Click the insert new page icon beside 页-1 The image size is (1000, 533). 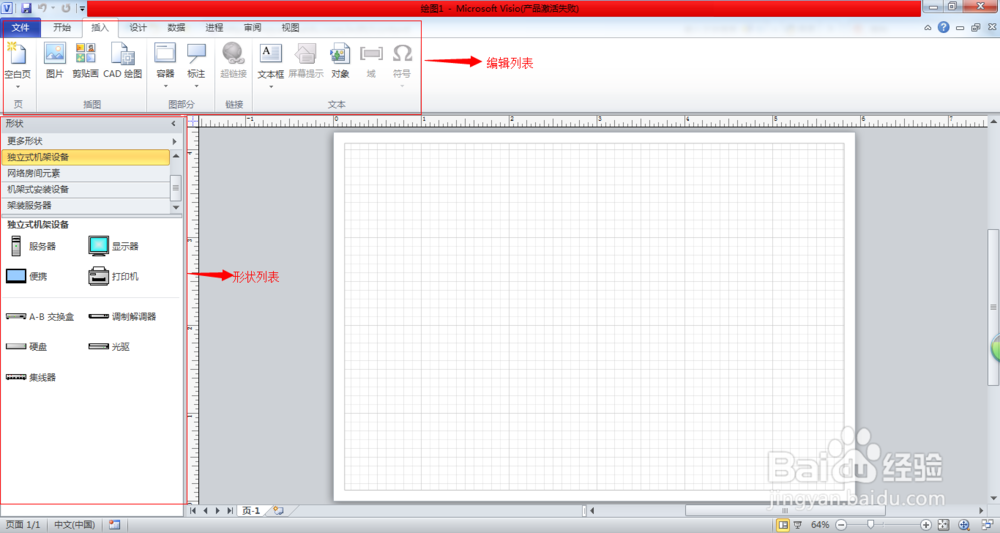(x=278, y=511)
